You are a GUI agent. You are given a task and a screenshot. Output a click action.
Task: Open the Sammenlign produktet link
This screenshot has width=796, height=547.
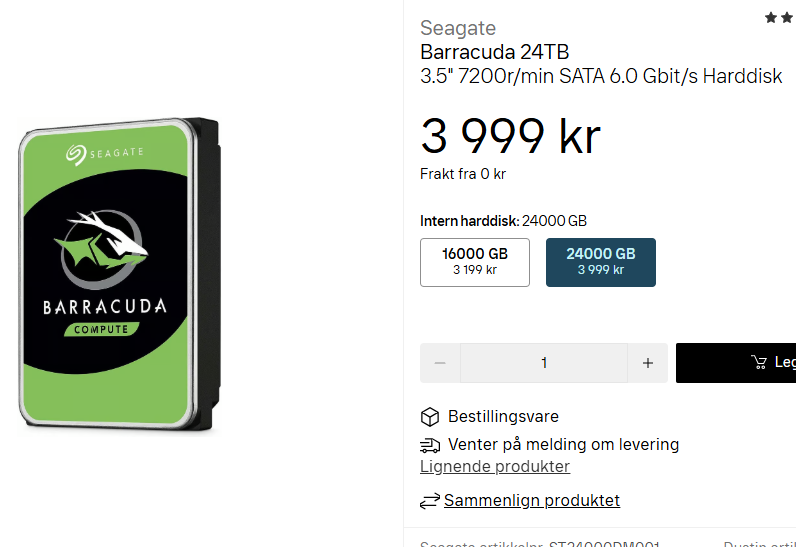click(532, 500)
